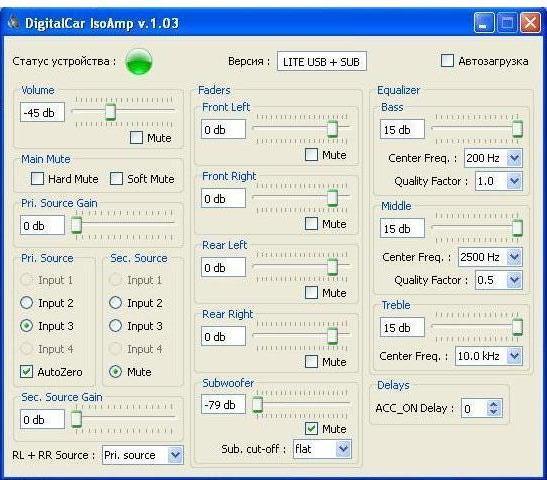Open the Sub. cut-off dropdown
The width and height of the screenshot is (547, 480).
tap(343, 449)
